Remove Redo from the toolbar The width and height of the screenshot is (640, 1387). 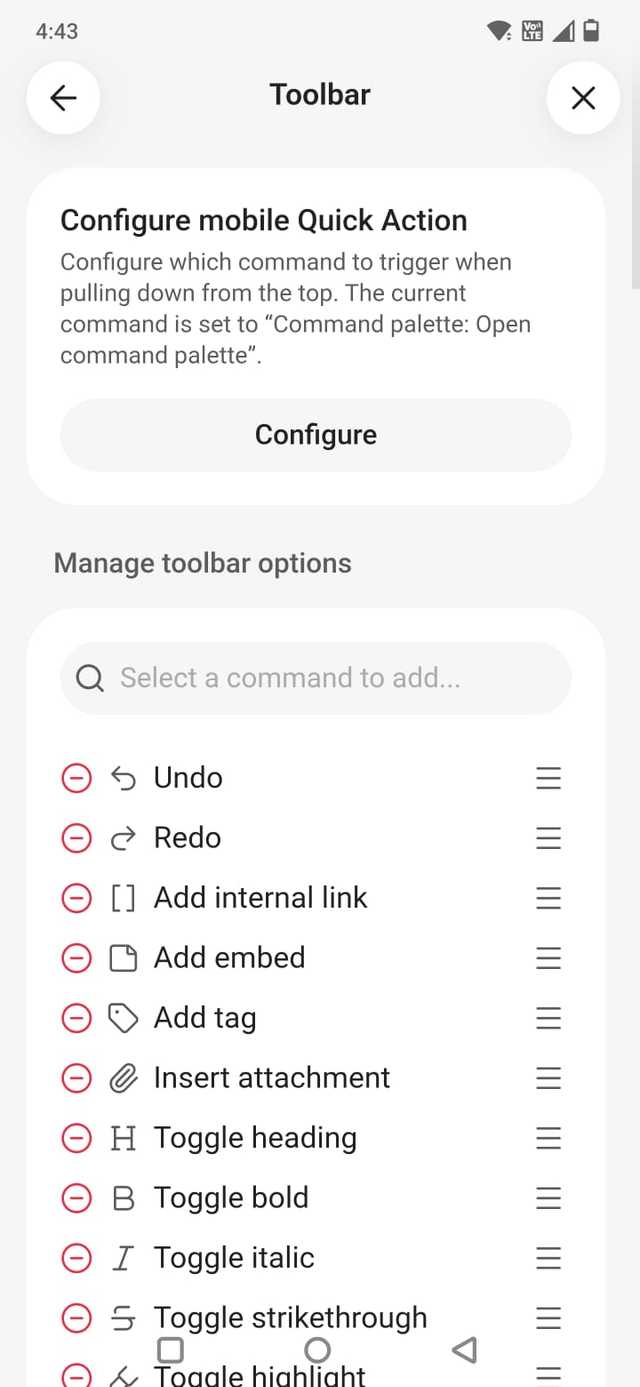[77, 838]
